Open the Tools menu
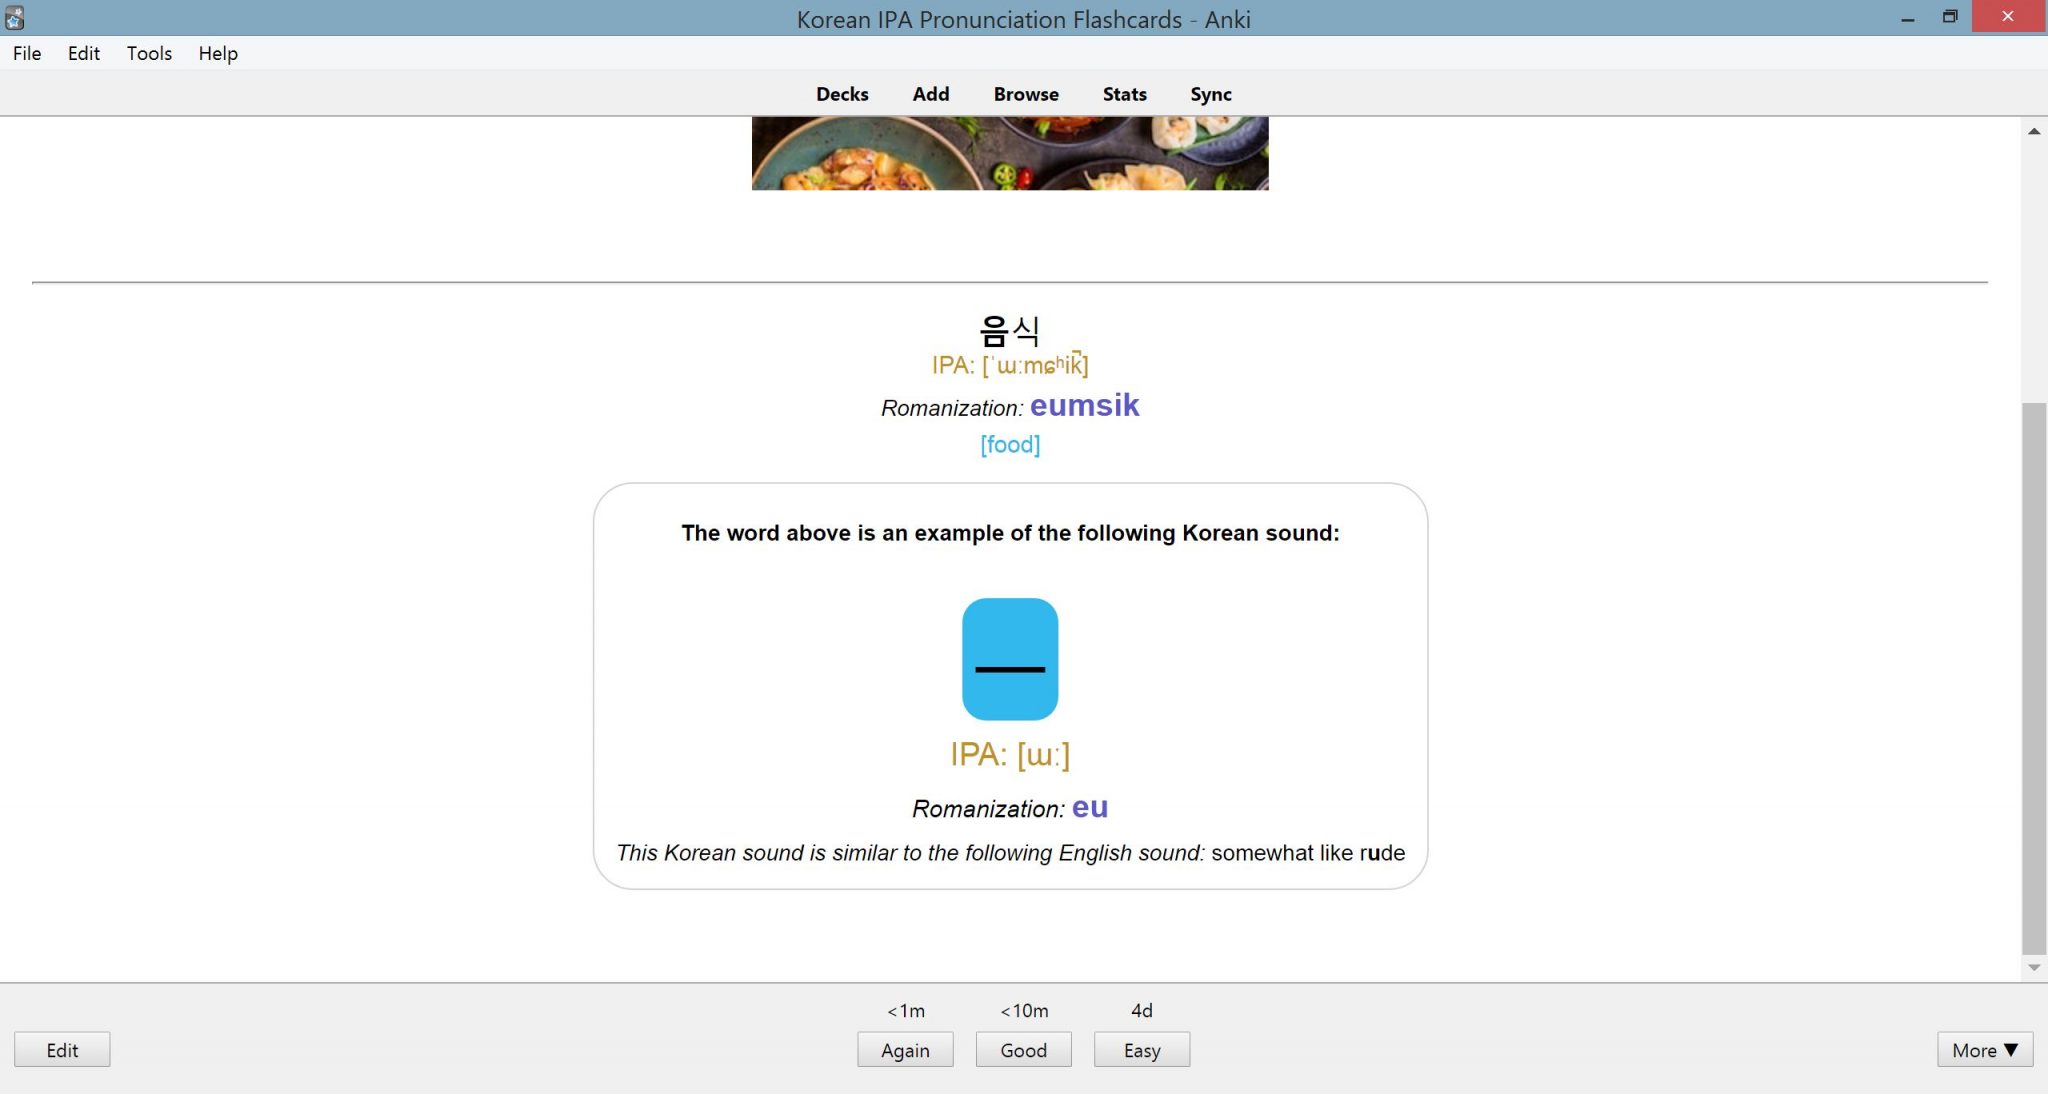Image resolution: width=2048 pixels, height=1094 pixels. coord(148,53)
